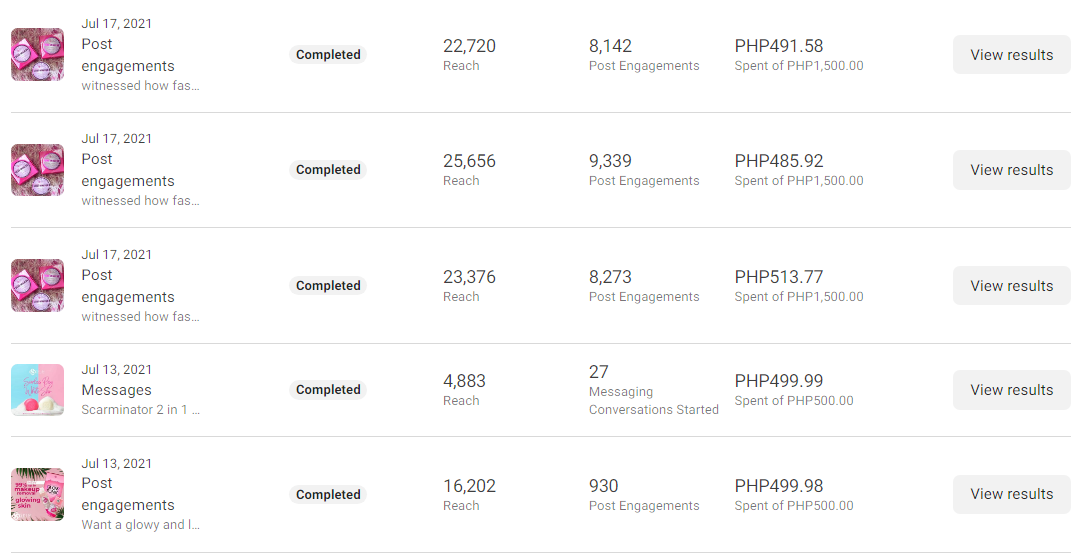The image size is (1087, 558).
Task: Open the Messages ad title from Jul 13
Action: click(x=117, y=390)
